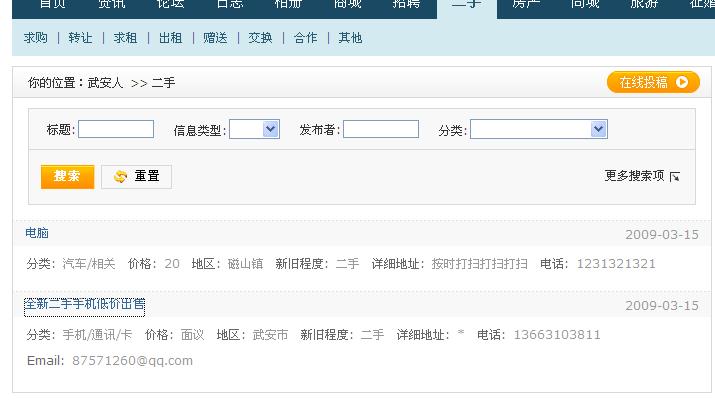Click the 二手 breadcrumb link
715x404 pixels.
[x=163, y=83]
